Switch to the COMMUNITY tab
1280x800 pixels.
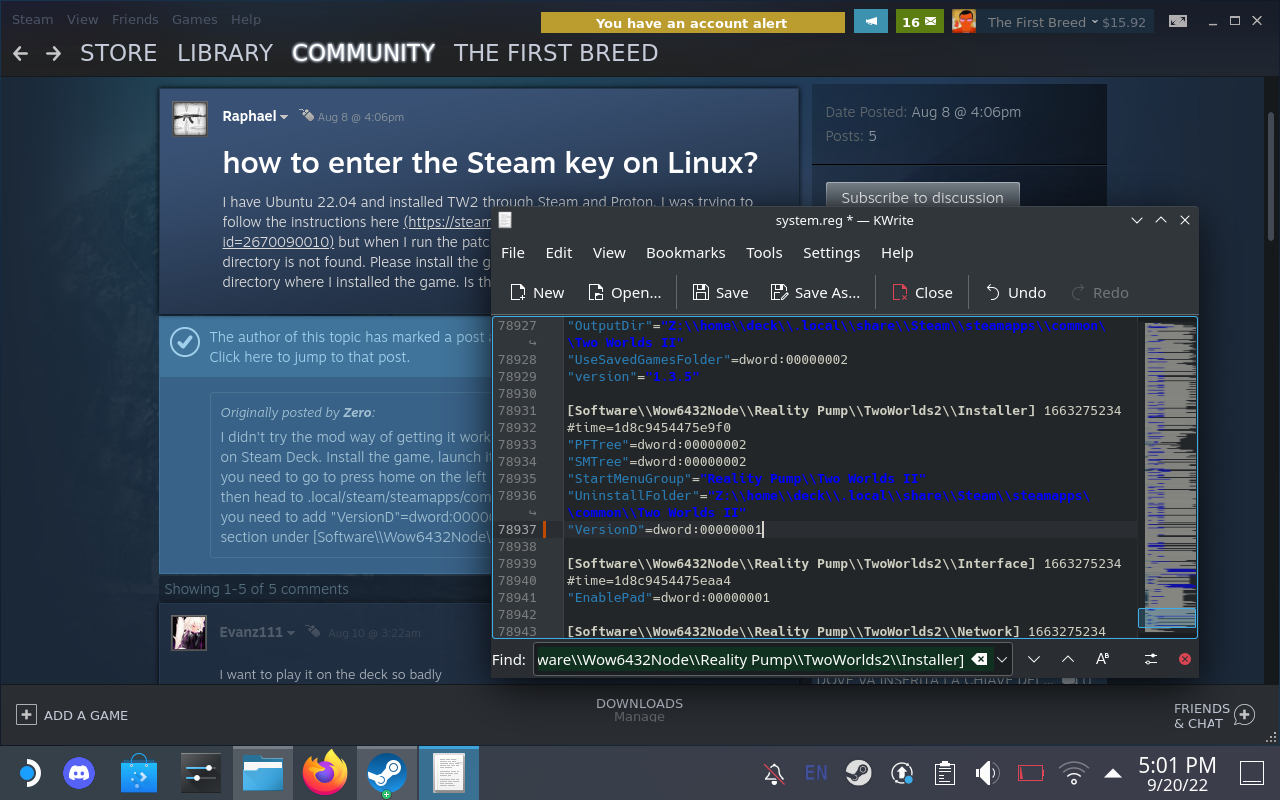[363, 53]
